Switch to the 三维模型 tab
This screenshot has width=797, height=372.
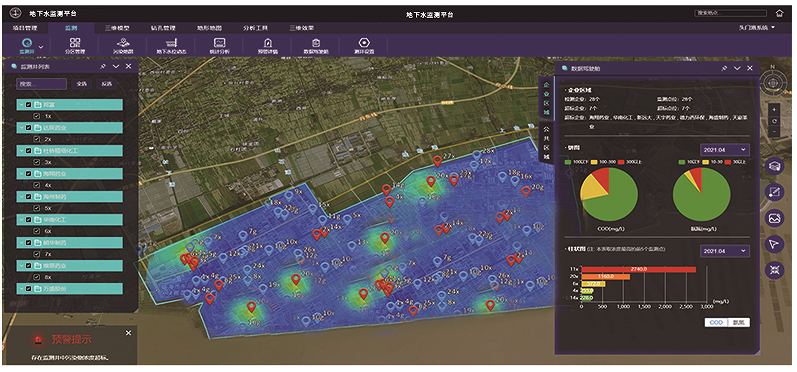(117, 28)
